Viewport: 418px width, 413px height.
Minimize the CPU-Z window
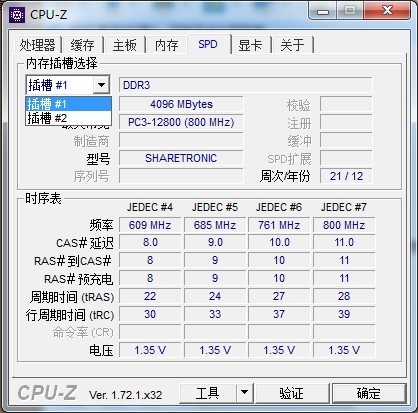pos(323,11)
